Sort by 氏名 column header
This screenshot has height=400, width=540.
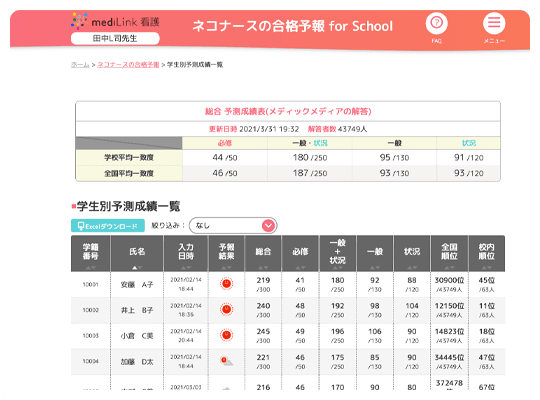tap(137, 254)
